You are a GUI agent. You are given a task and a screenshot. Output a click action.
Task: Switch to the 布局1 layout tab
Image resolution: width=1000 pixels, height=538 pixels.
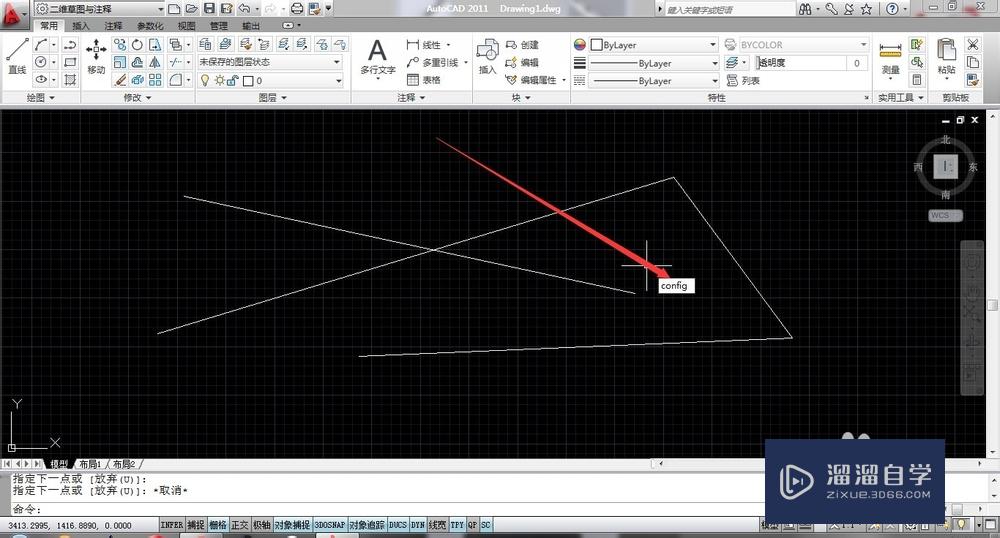pyautogui.click(x=91, y=464)
